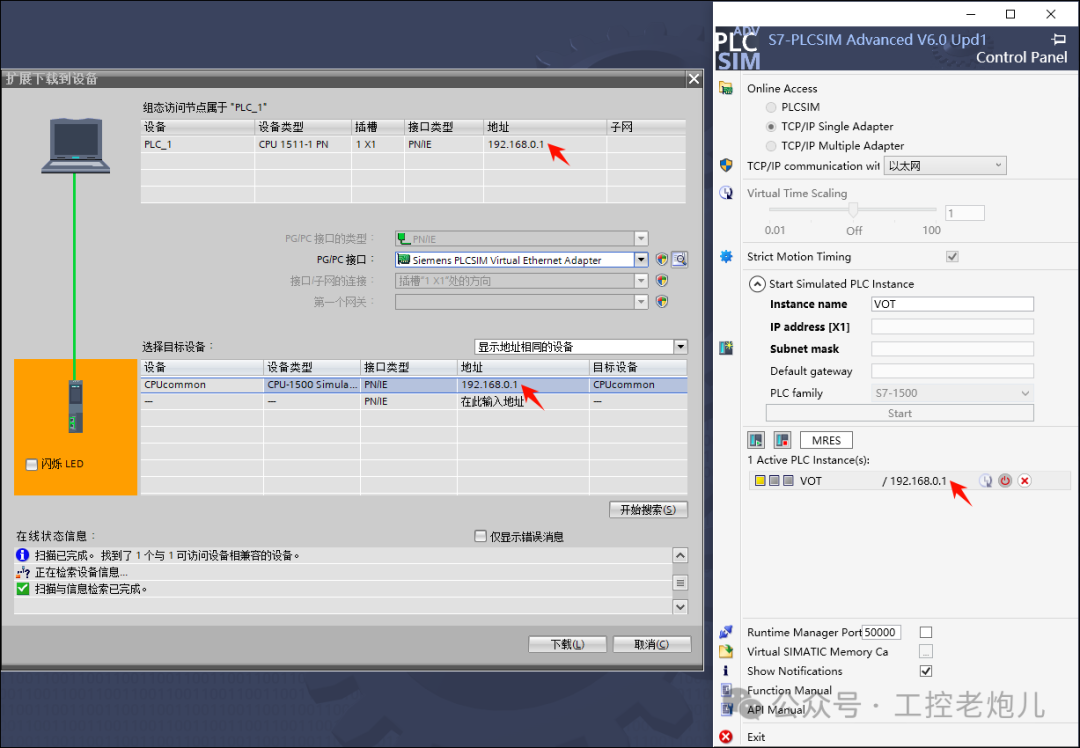
Task: Open the PG/PC 接口的类型 dropdown
Action: pos(641,239)
